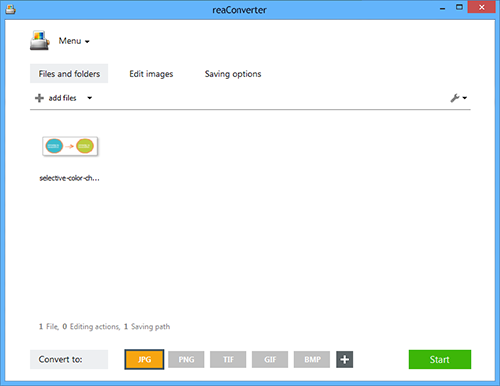
Task: Click the 1 Saving path text
Action: point(147,327)
